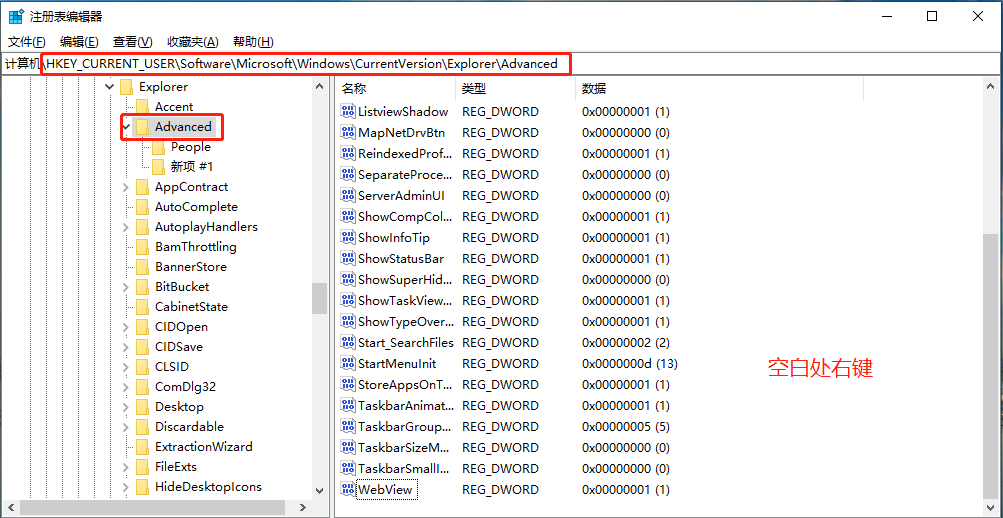Expand the AutoplayHandlers tree node
Image resolution: width=1003 pixels, height=518 pixels.
pyautogui.click(x=125, y=227)
